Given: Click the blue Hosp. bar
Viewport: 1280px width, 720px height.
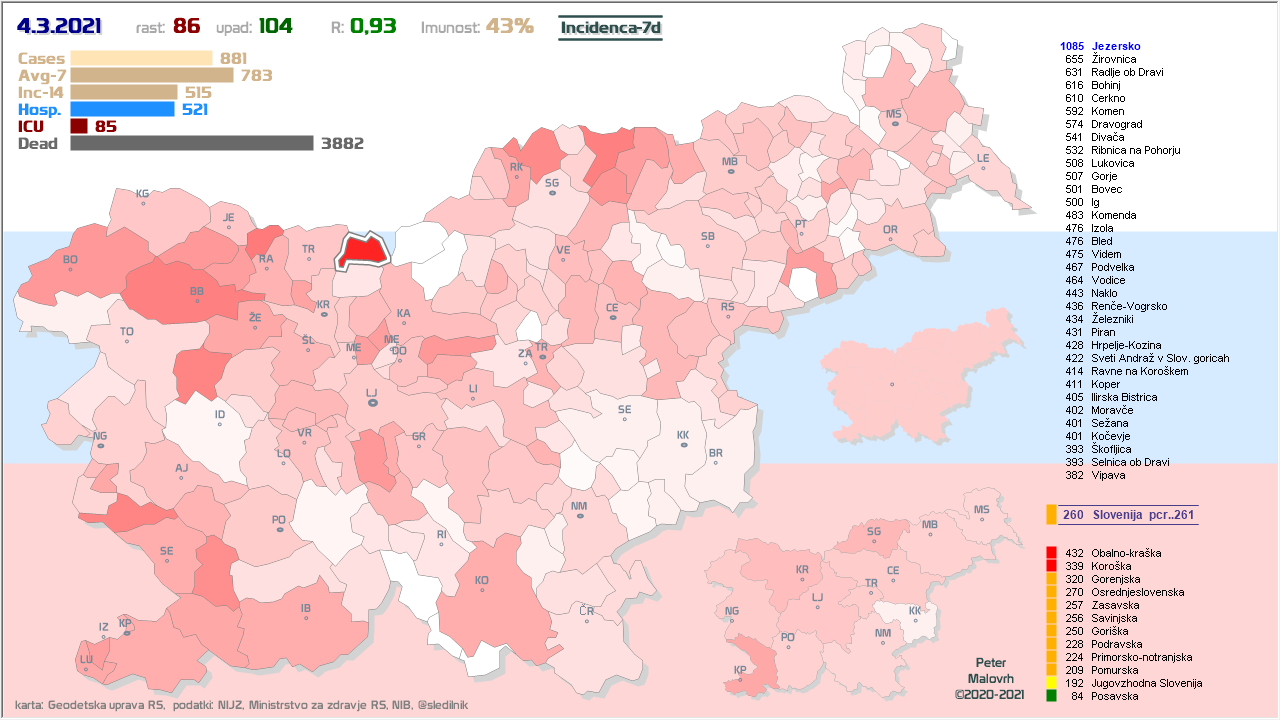Looking at the screenshot, I should click(x=122, y=109).
